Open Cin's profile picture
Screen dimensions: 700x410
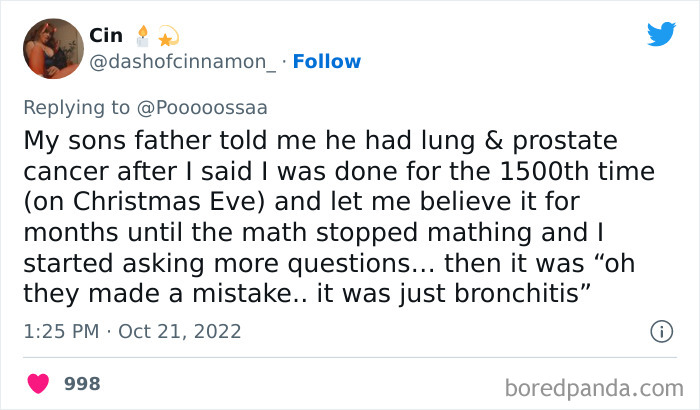52,47
